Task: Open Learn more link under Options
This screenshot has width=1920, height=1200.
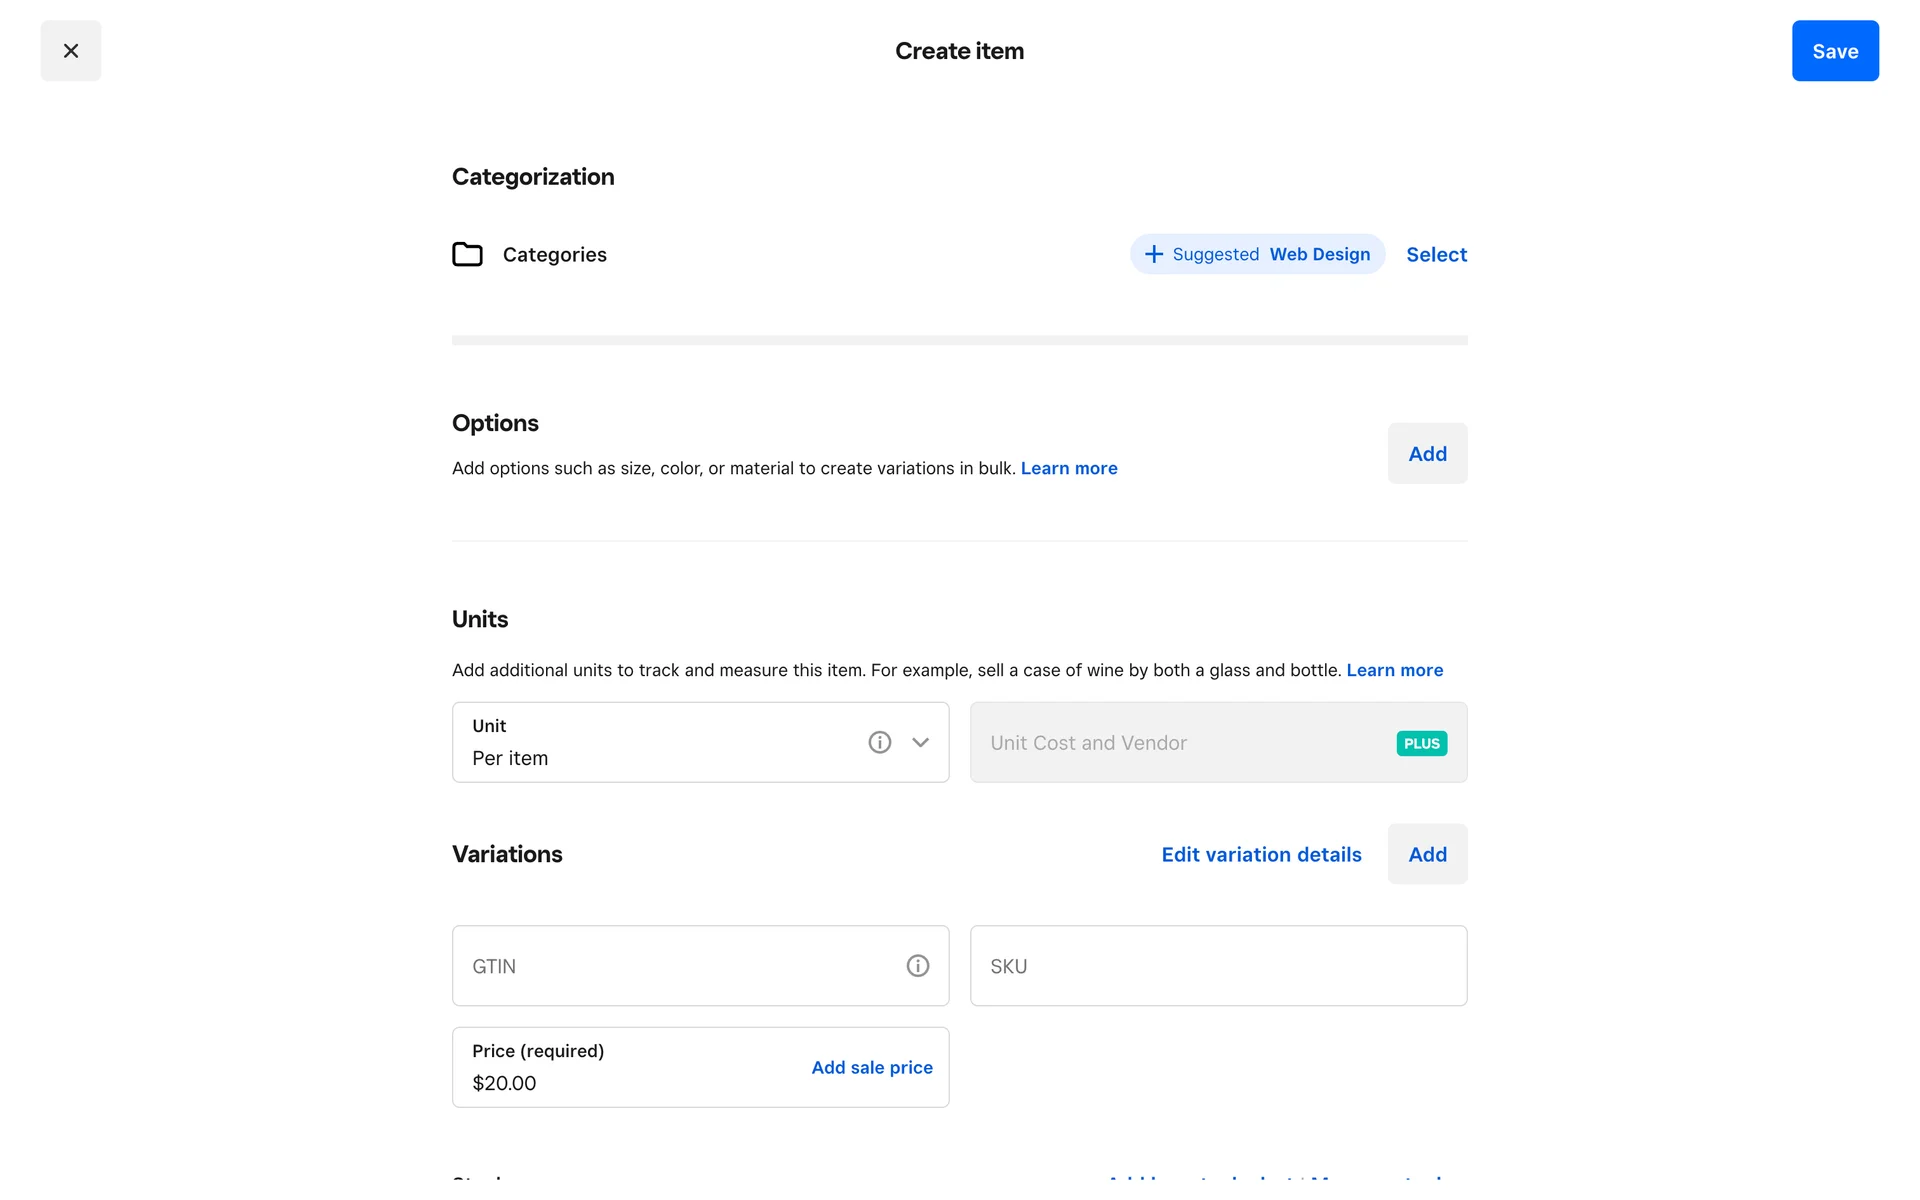Action: point(1068,468)
